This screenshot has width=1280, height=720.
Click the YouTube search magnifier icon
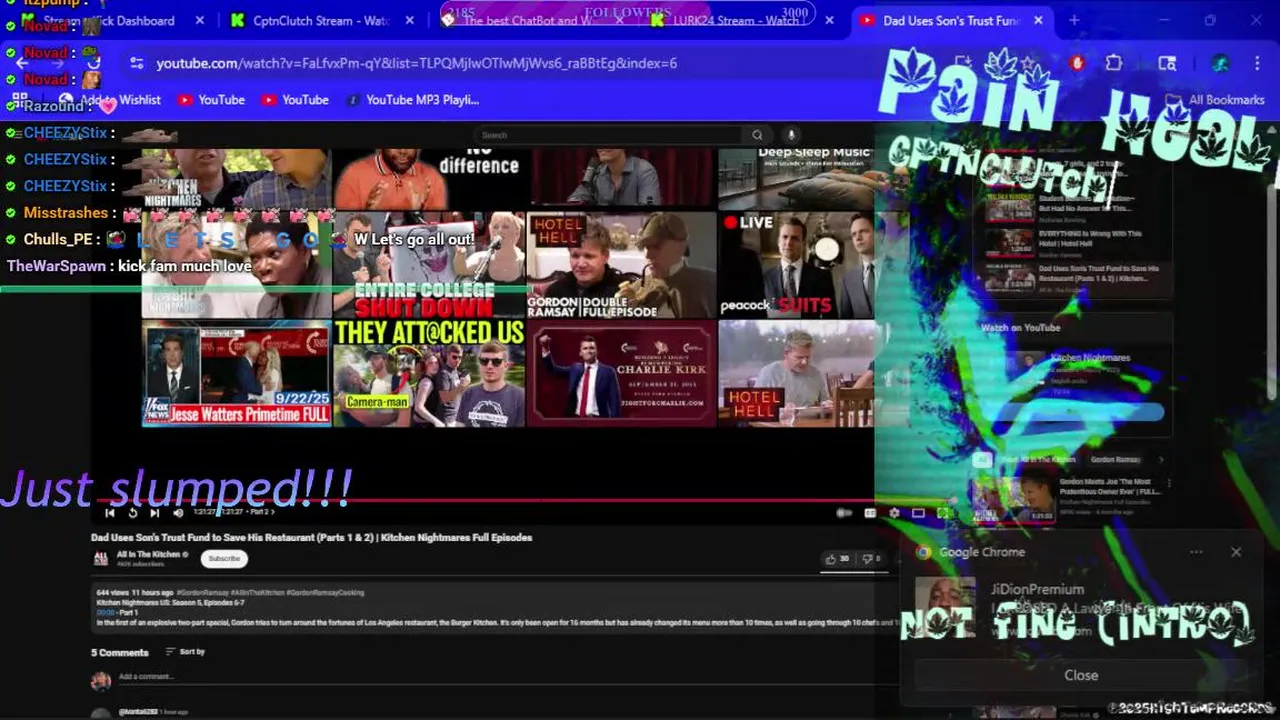point(758,135)
